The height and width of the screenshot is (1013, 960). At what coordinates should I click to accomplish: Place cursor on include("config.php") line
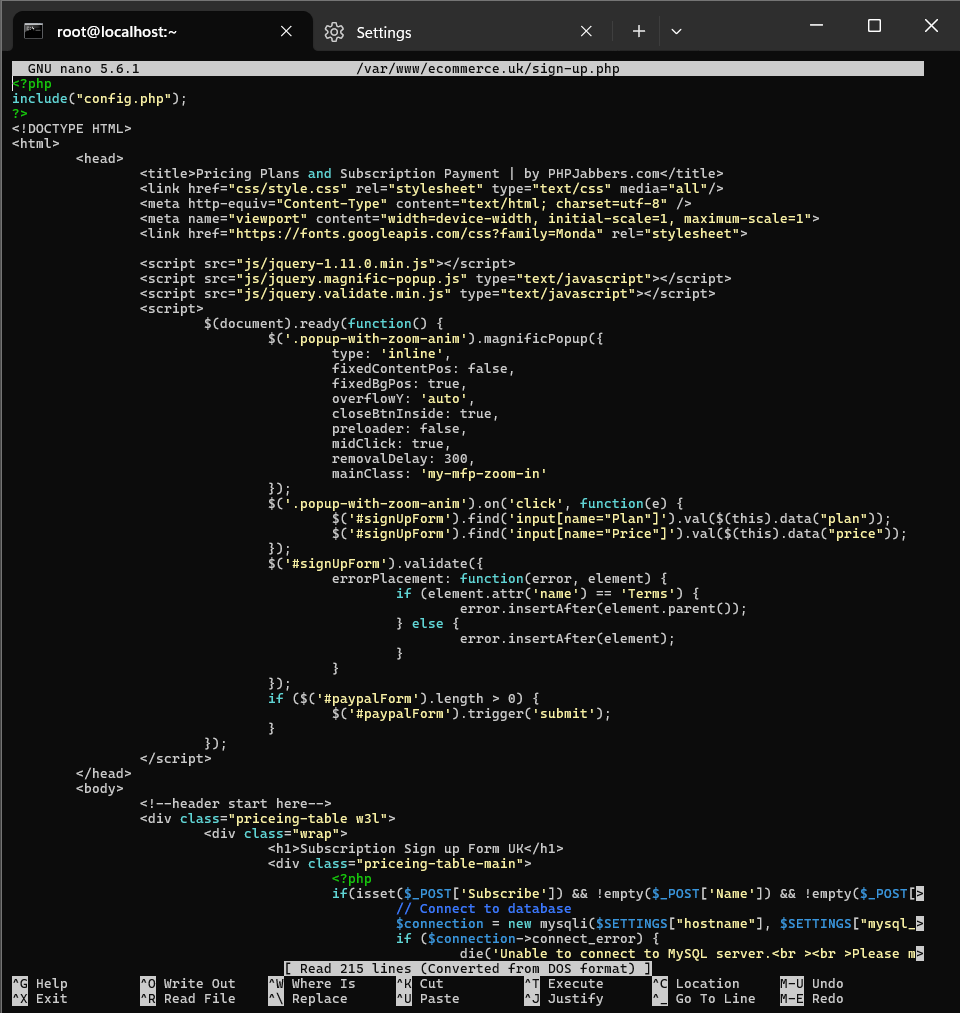(x=99, y=98)
